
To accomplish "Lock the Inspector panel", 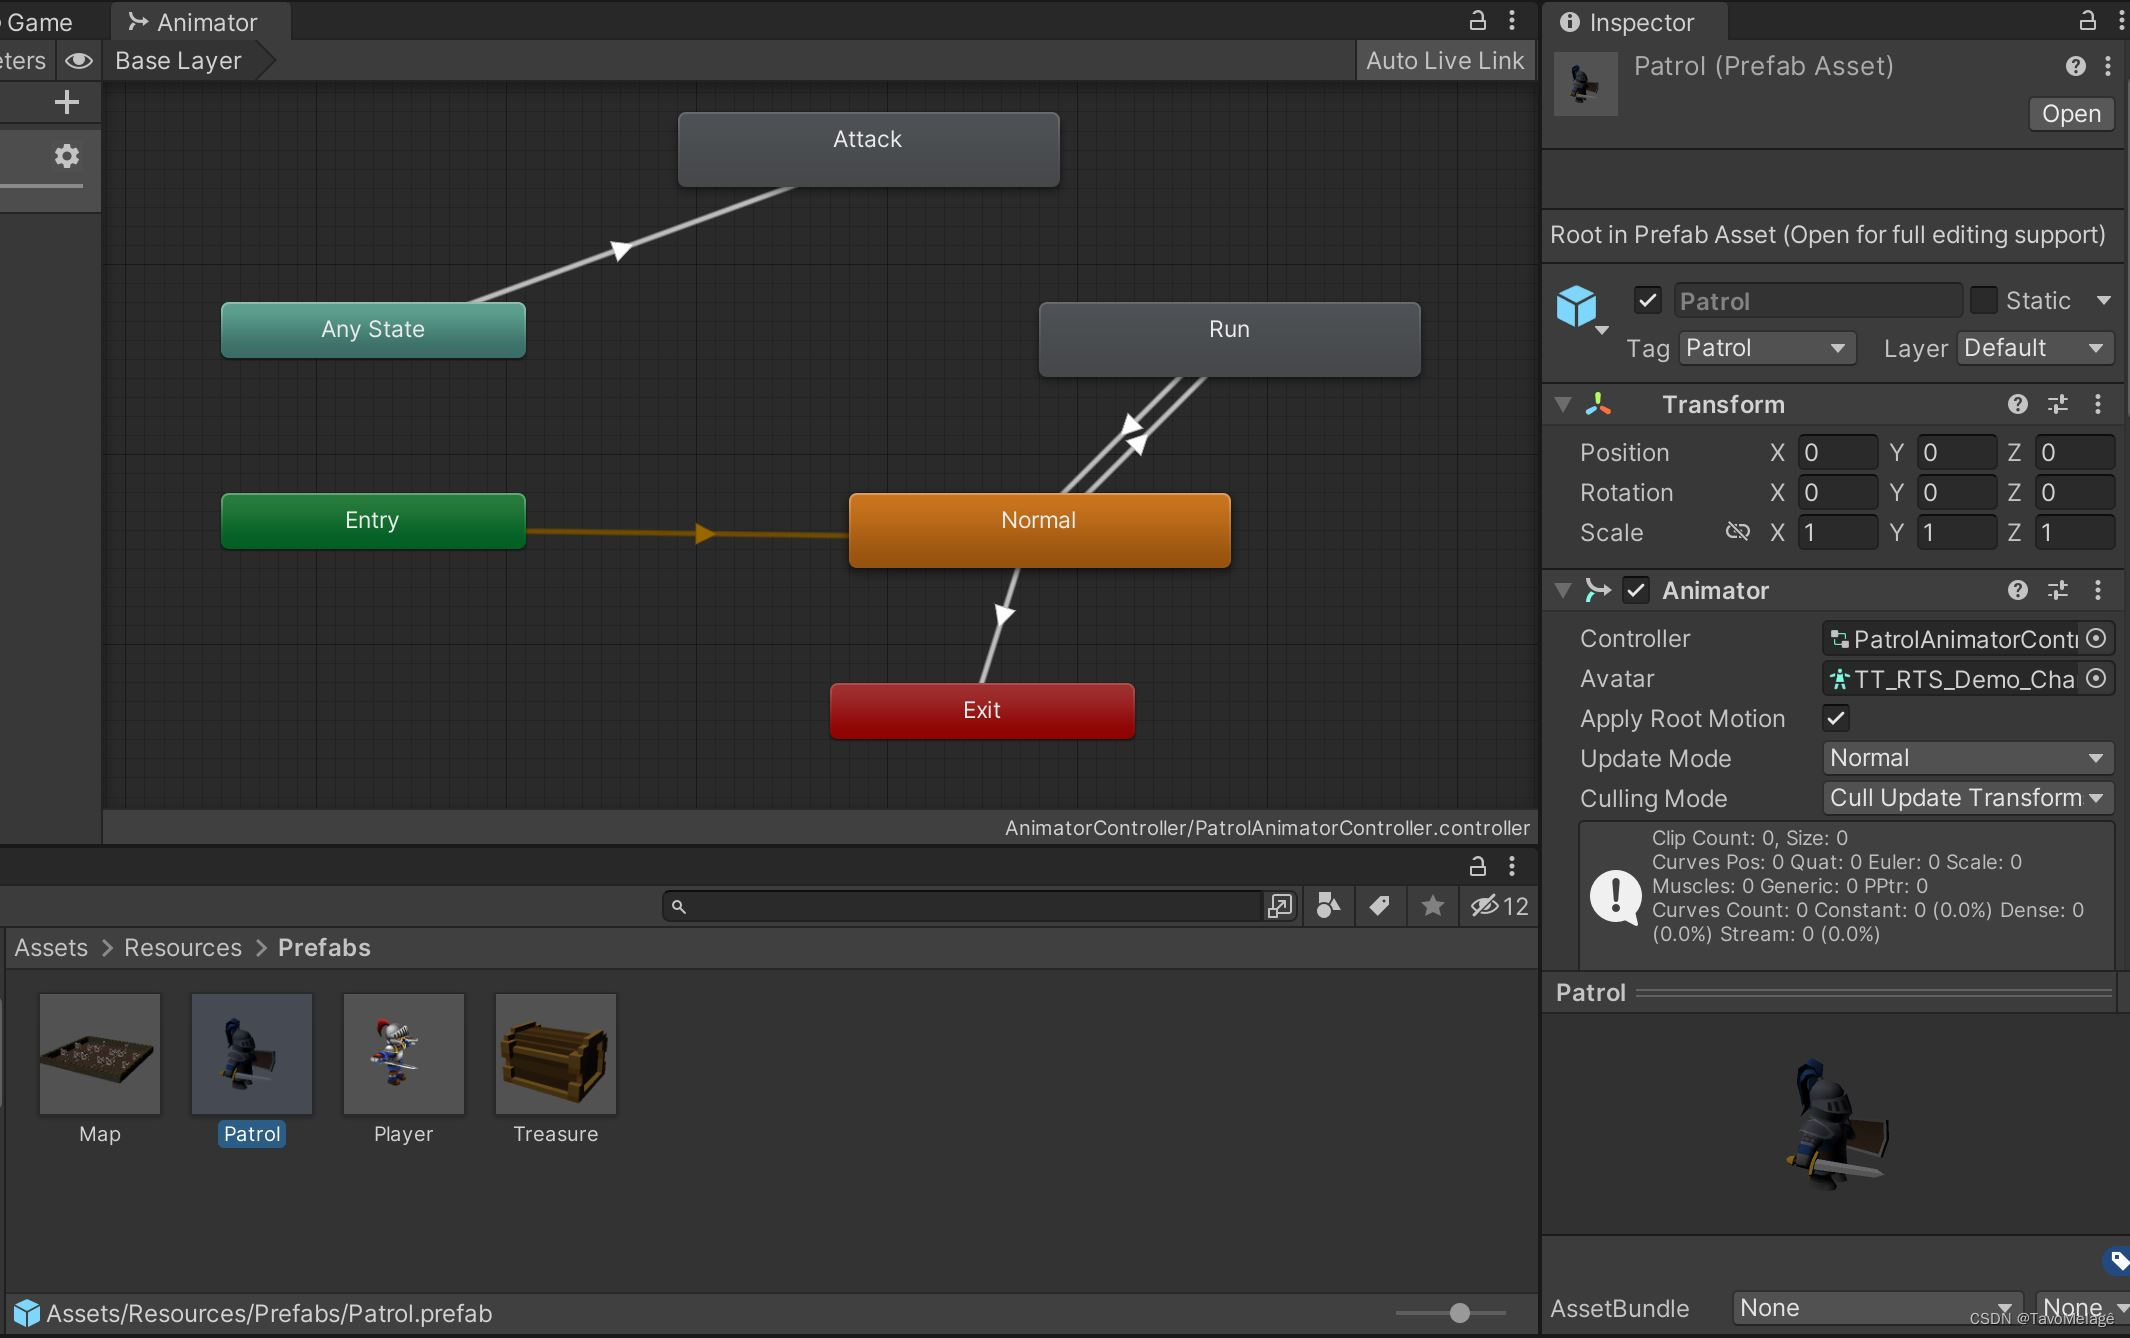I will [2087, 20].
